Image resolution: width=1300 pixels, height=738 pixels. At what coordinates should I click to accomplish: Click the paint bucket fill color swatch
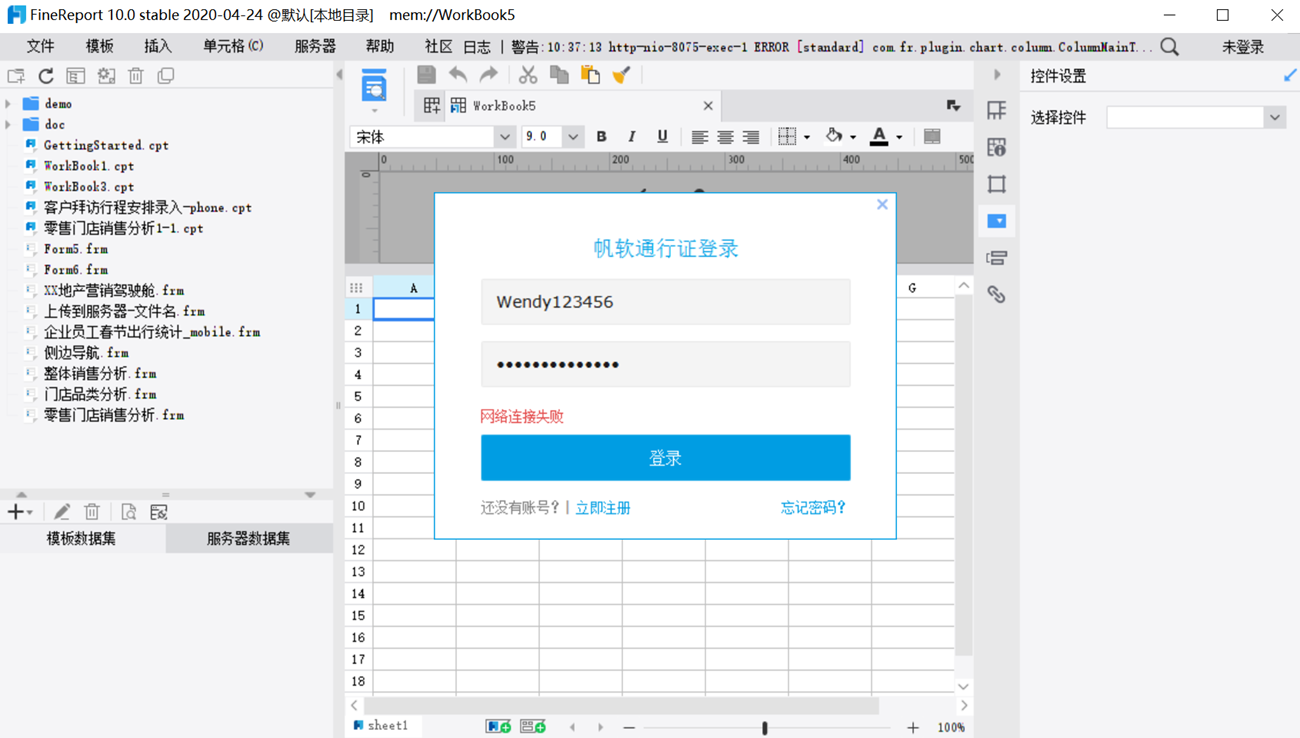tap(834, 136)
